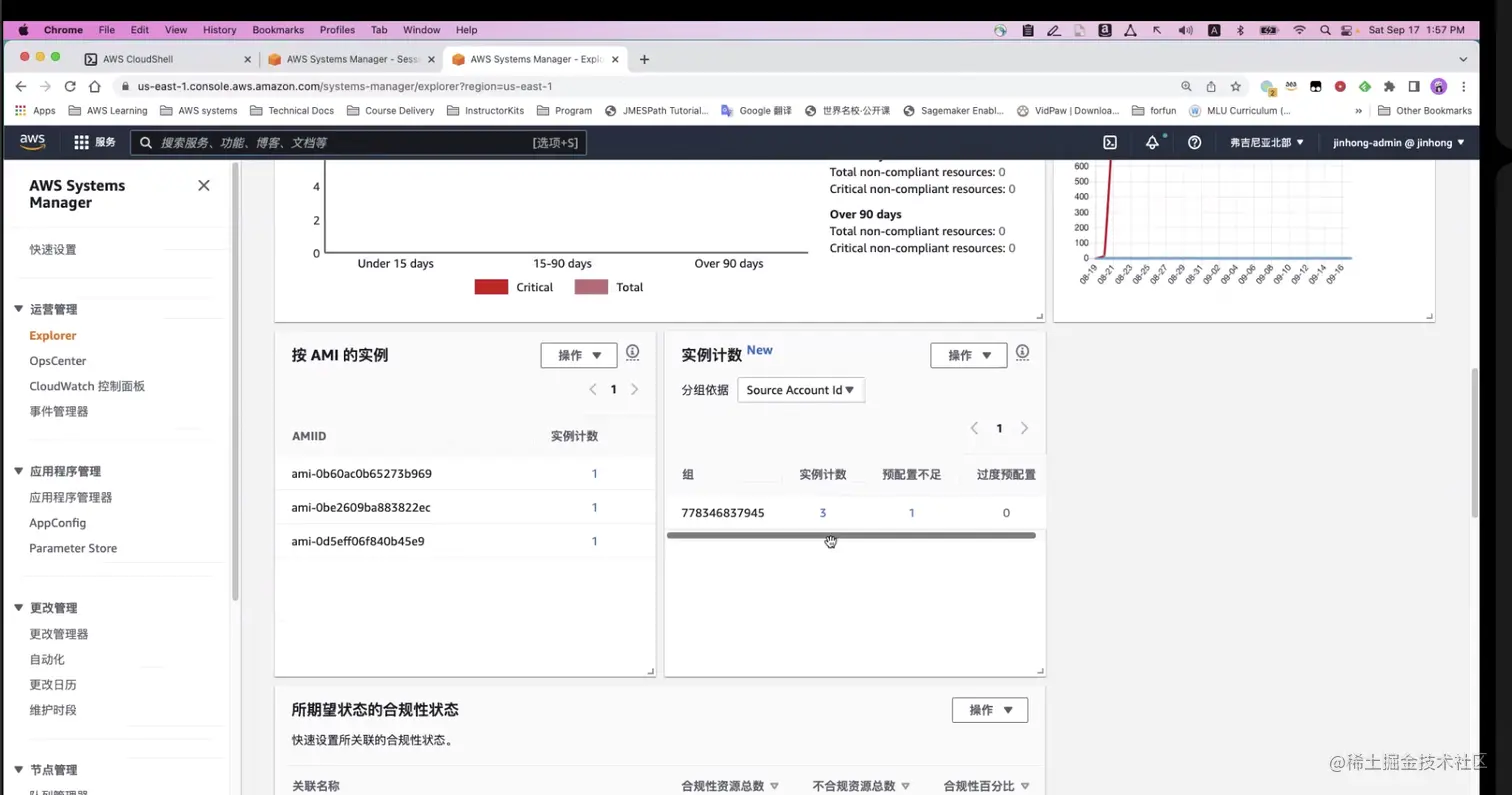Screen dimensions: 1512x795
Task: Open macOS Spotlight search
Action: (x=1326, y=30)
